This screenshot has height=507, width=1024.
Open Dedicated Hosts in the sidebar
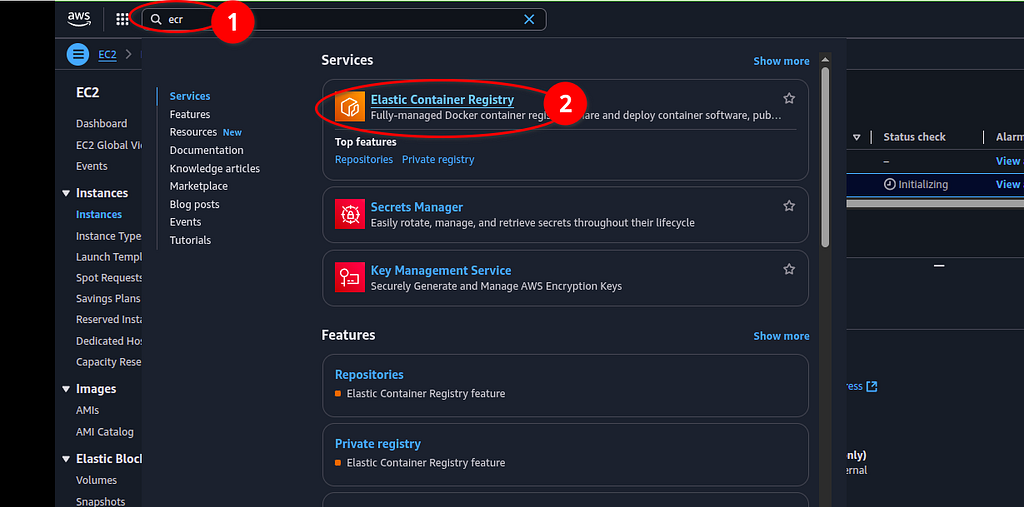[x=109, y=341]
